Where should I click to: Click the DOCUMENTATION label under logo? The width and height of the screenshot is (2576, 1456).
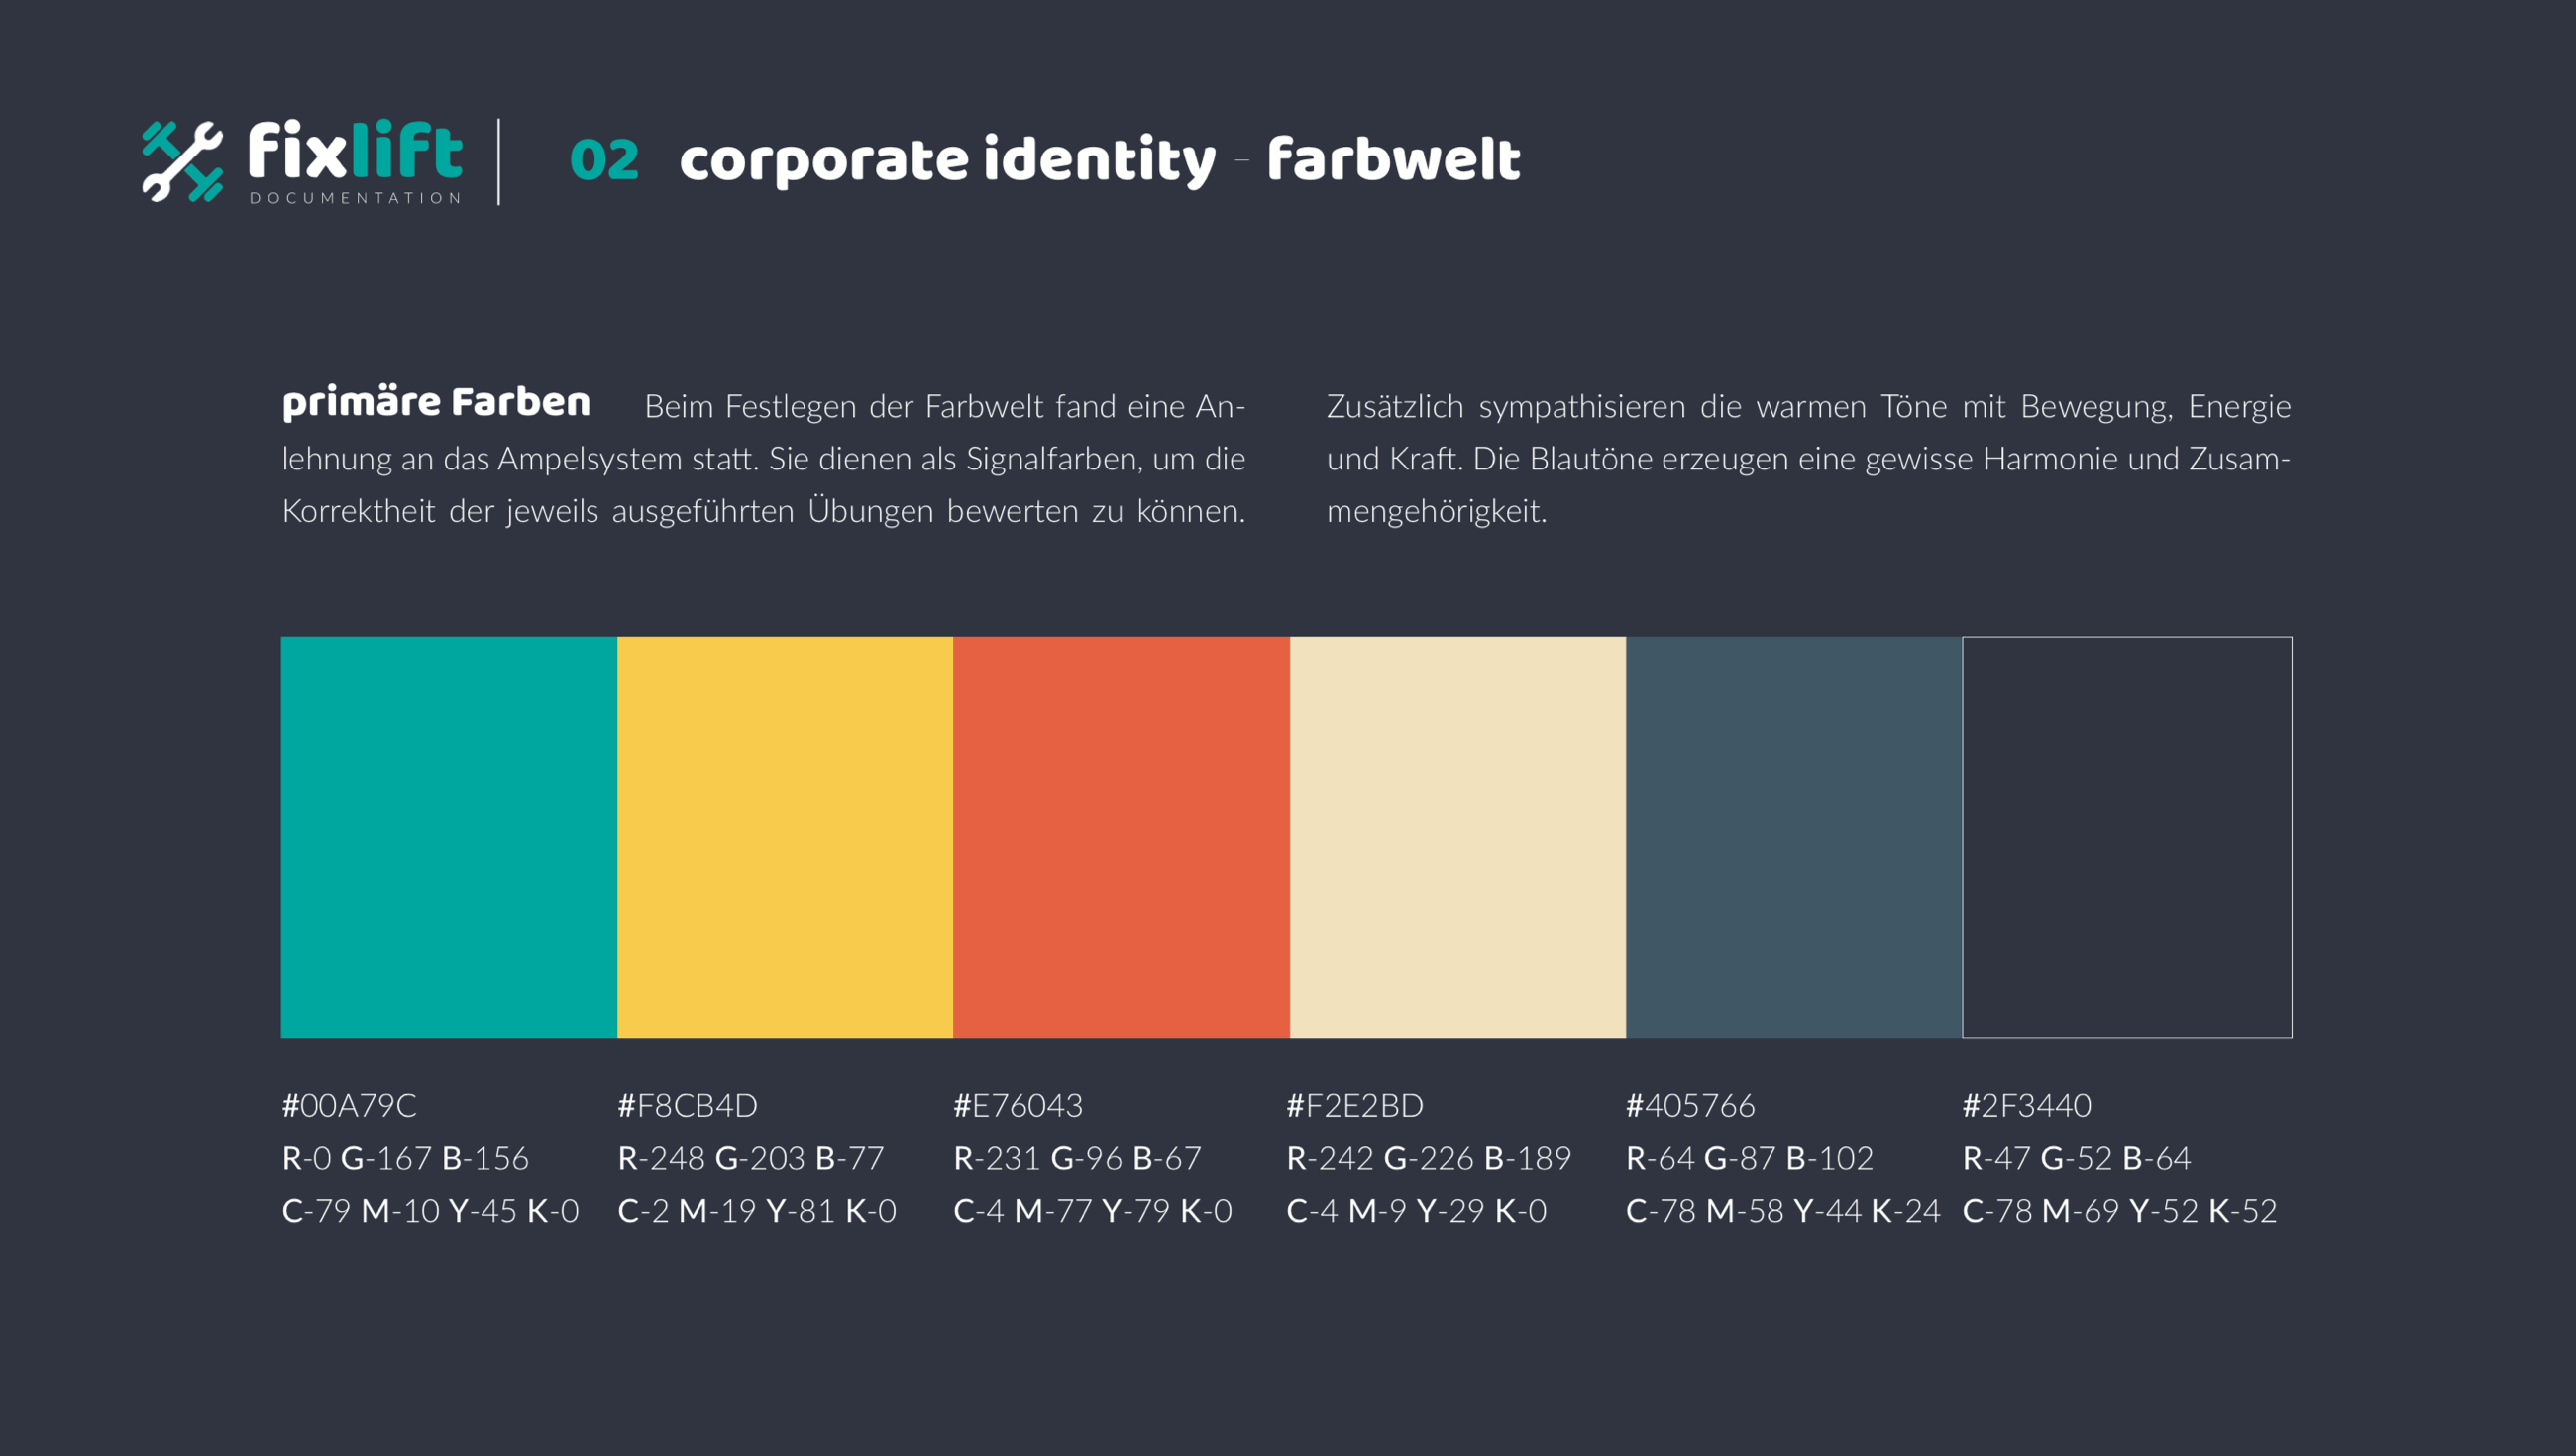355,198
